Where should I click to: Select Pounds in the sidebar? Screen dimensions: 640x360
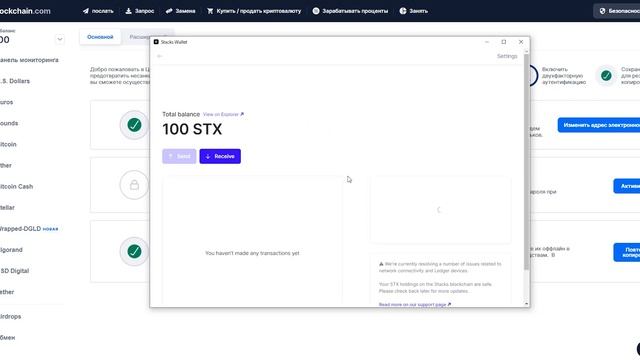[x=9, y=123]
